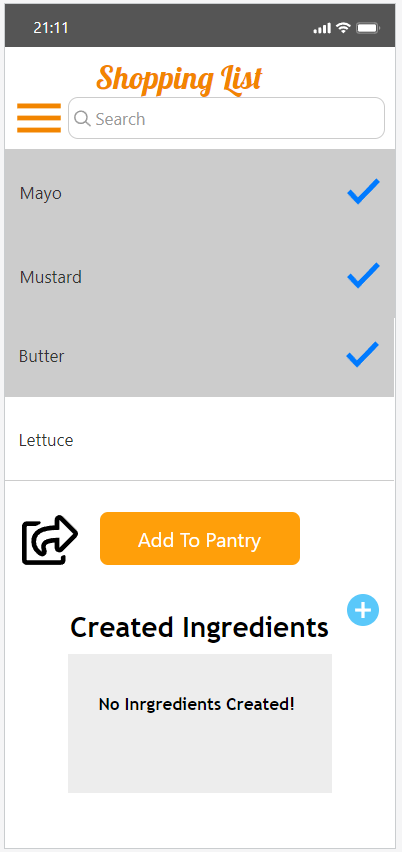Click the cellular signal bars icon

tap(322, 28)
